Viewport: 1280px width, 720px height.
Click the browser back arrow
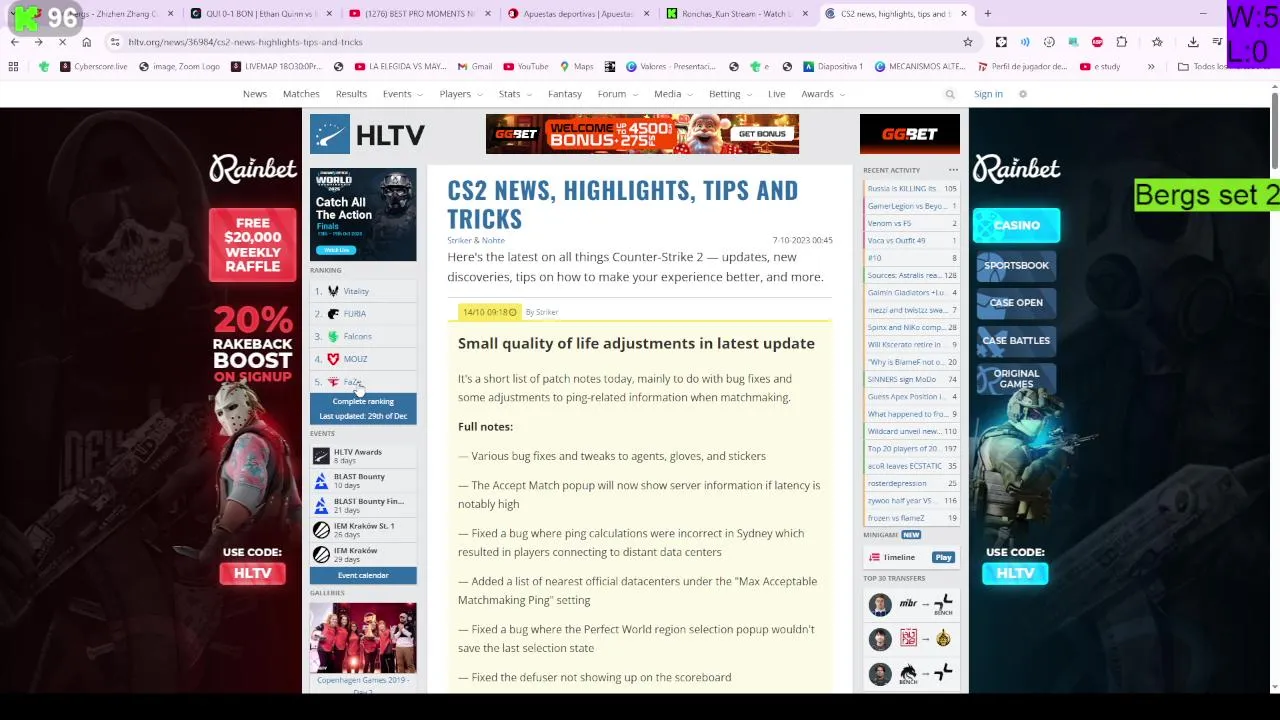pyautogui.click(x=14, y=42)
